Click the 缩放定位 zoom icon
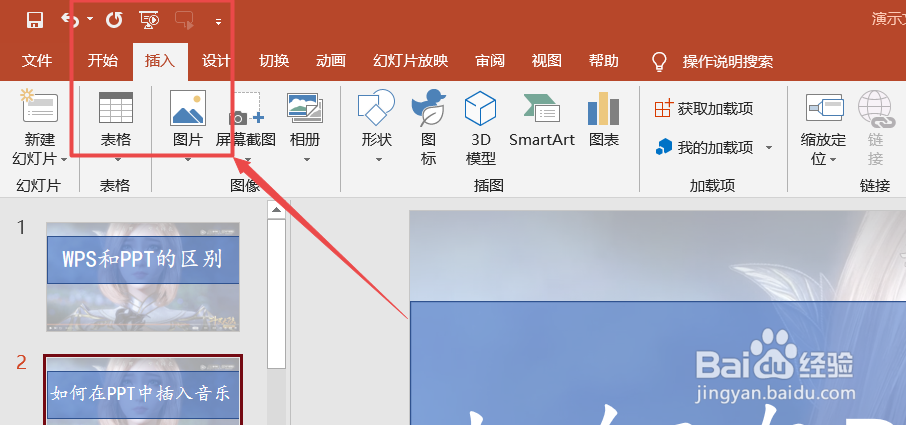 pyautogui.click(x=825, y=109)
